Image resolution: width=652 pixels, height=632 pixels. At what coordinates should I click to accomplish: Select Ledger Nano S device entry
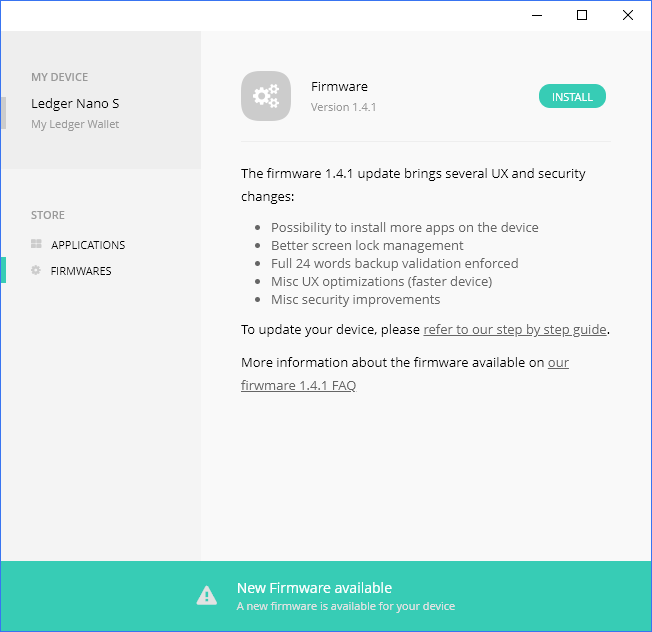75,104
